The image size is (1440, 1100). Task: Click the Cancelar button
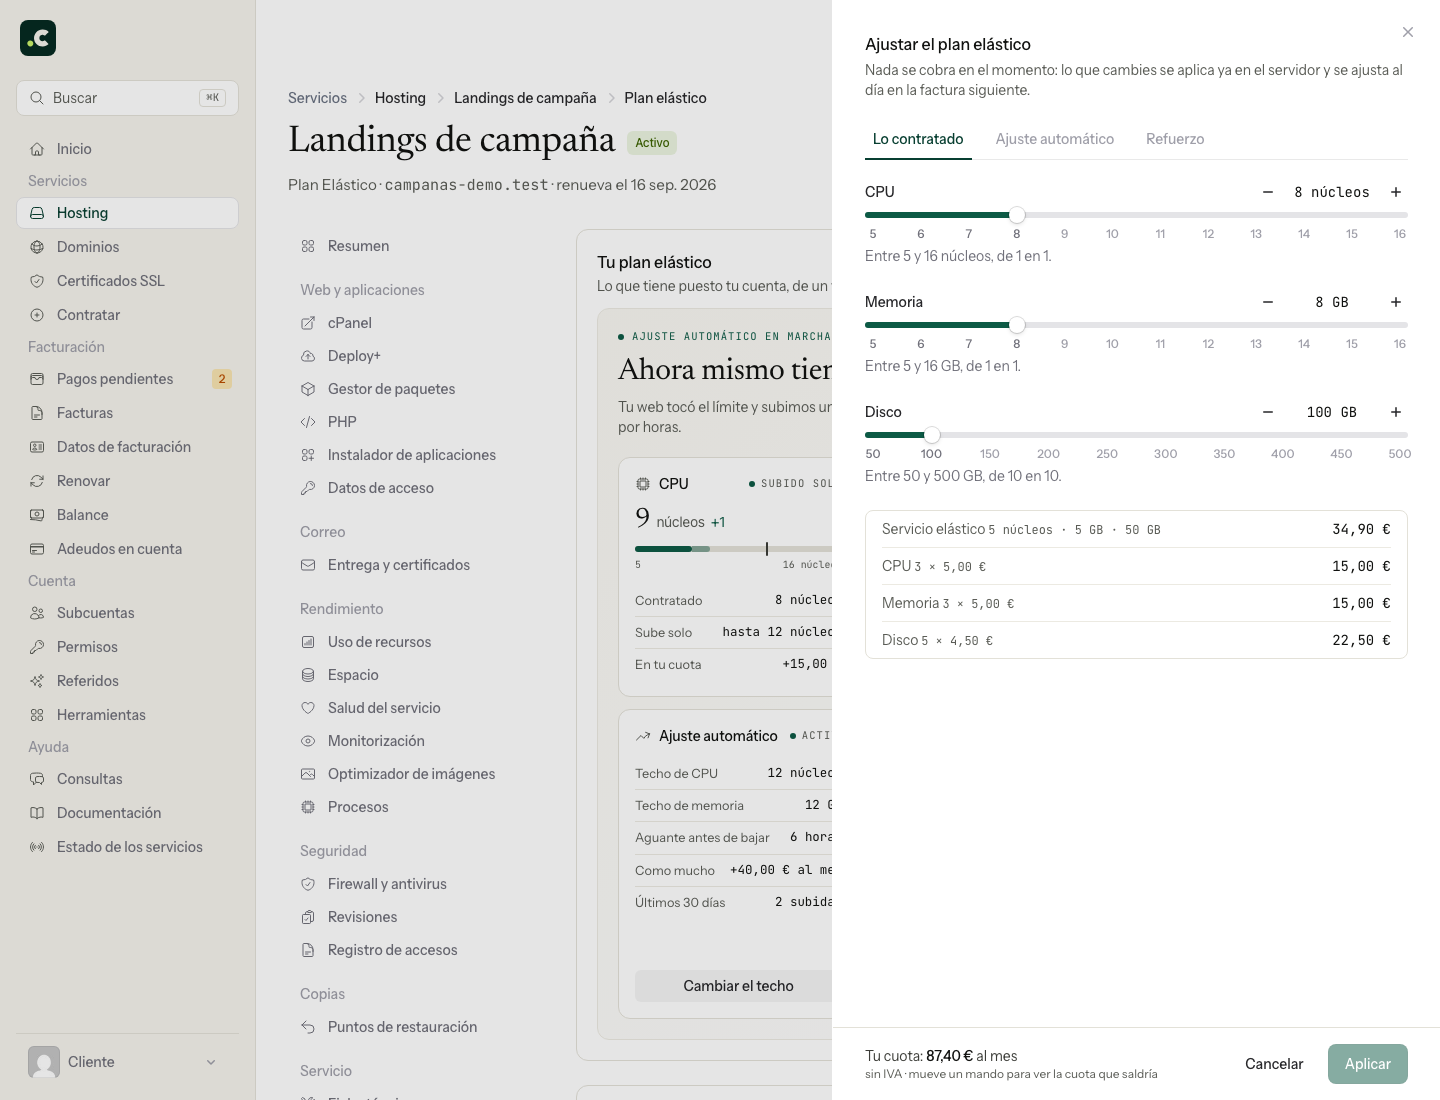click(x=1274, y=1064)
